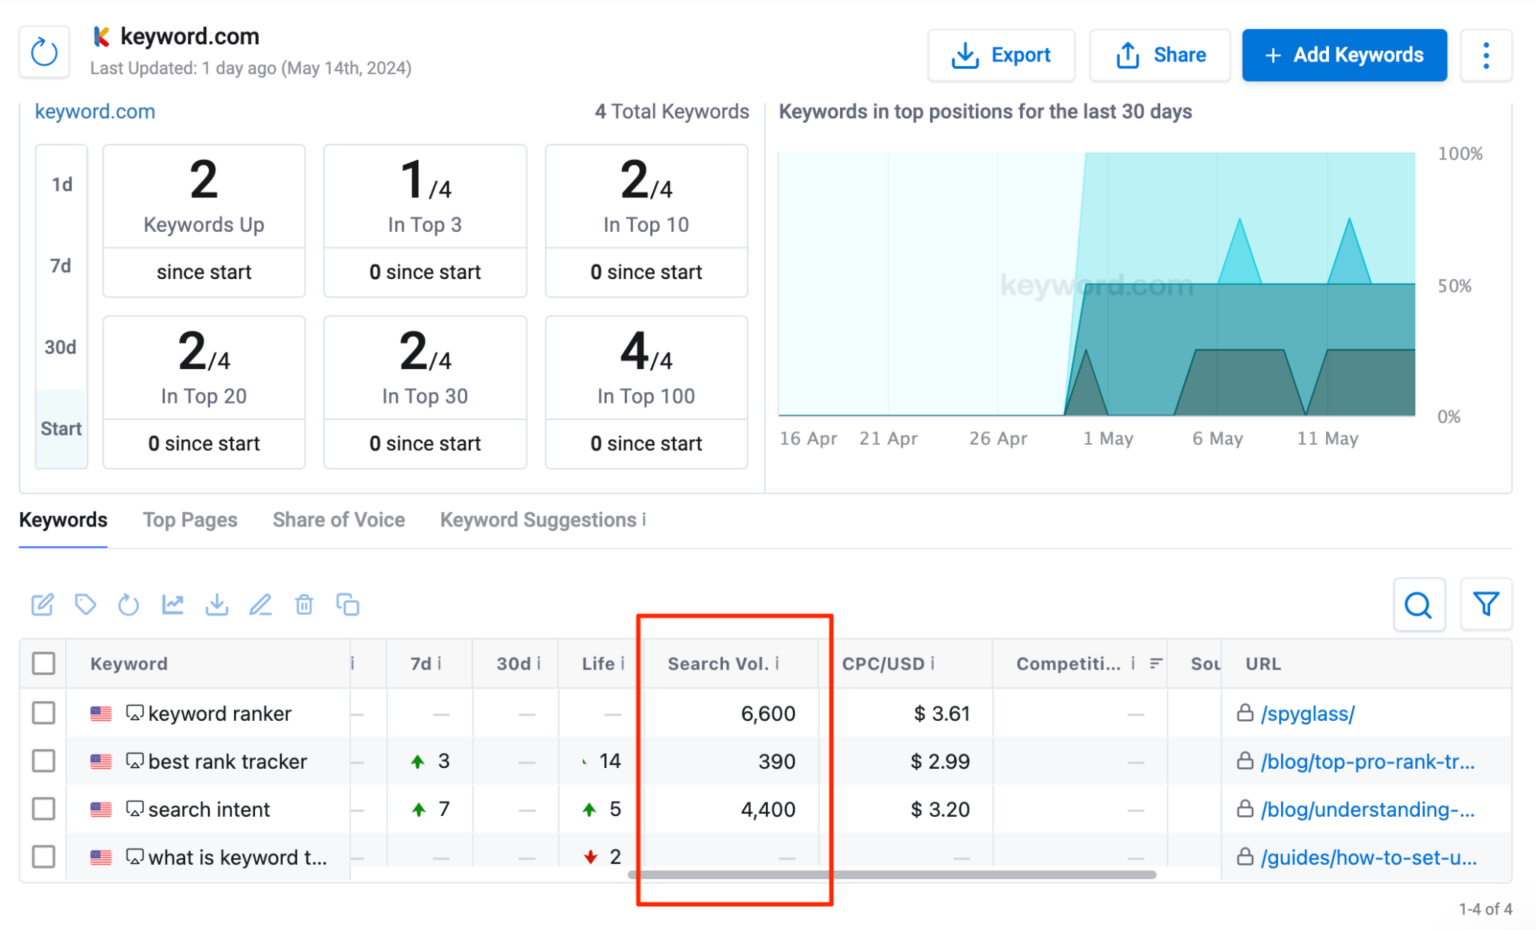Image resolution: width=1536 pixels, height=930 pixels.
Task: Open the three-dot overflow menu top right
Action: [1487, 55]
